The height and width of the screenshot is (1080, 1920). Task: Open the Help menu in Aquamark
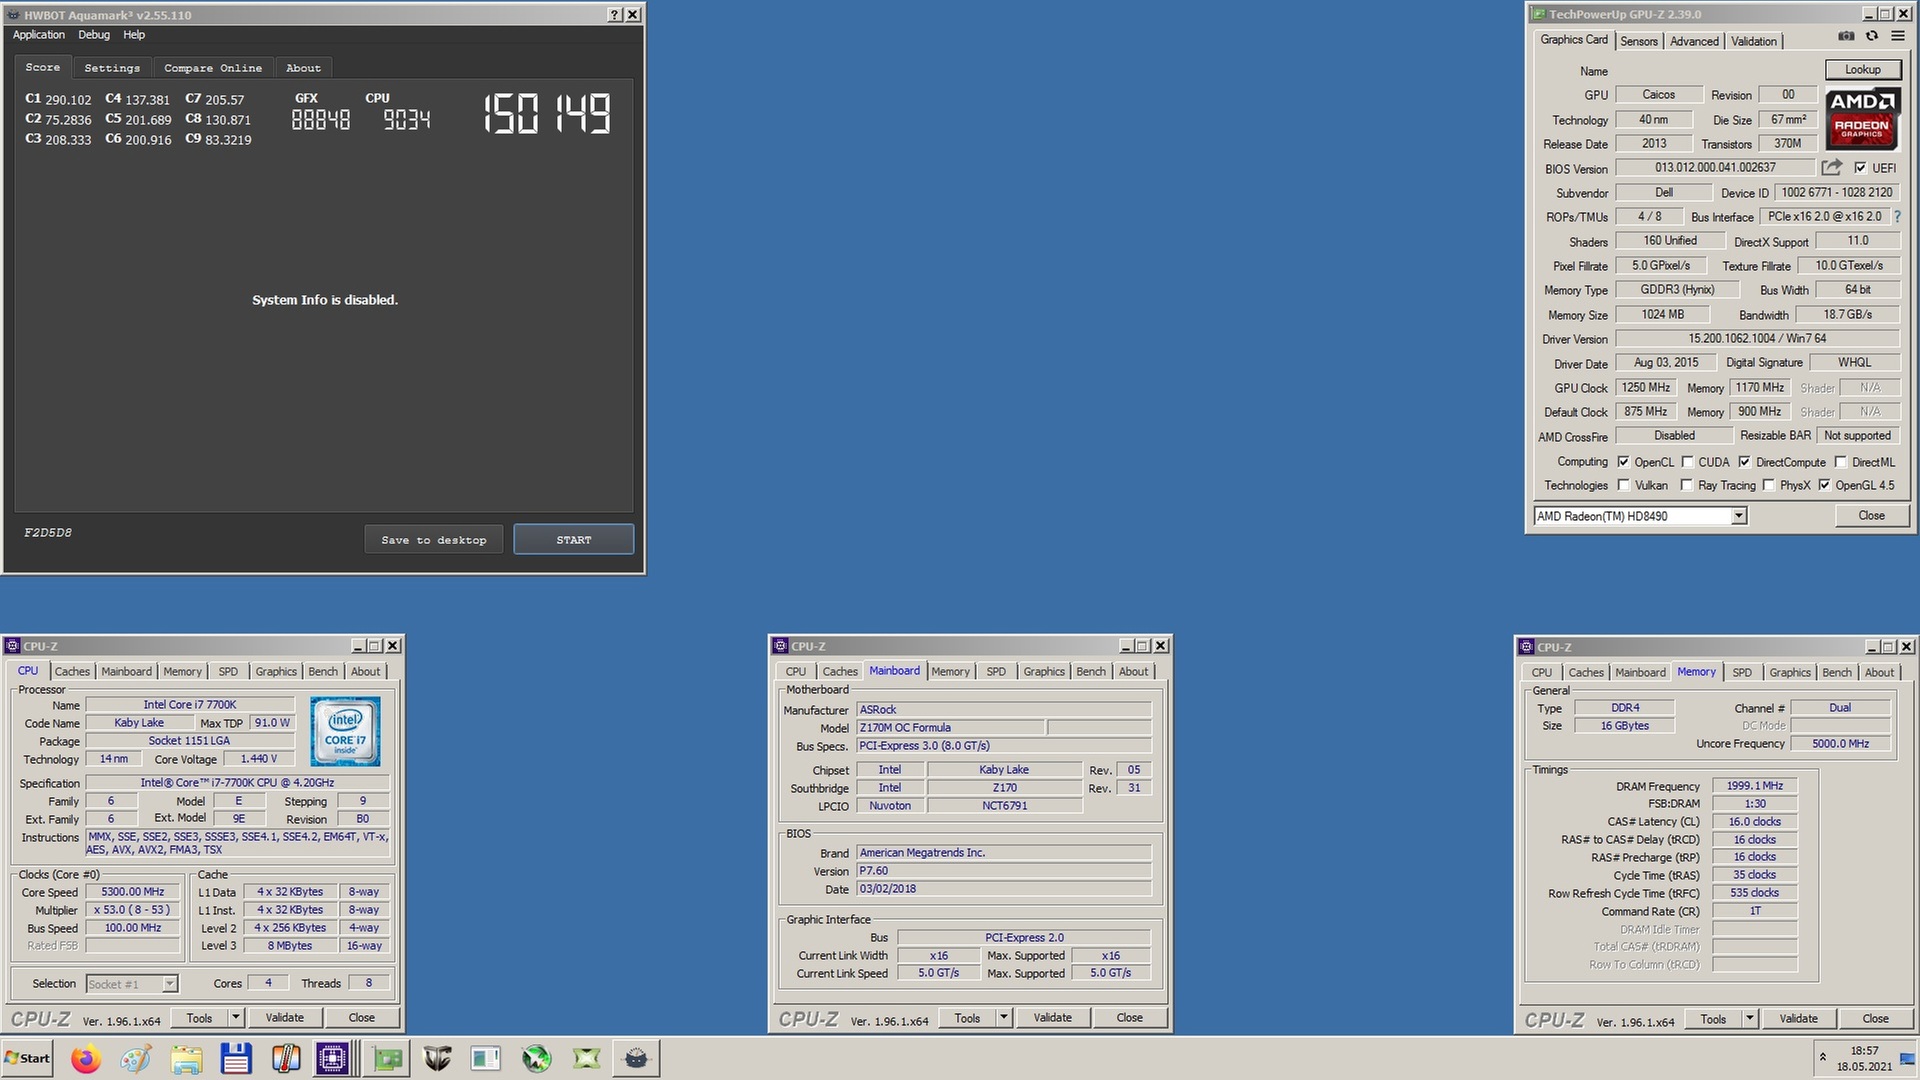(x=134, y=34)
